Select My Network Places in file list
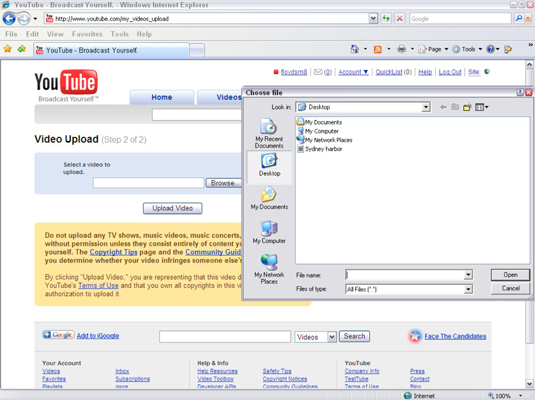This screenshot has height=400, width=535. pos(324,140)
